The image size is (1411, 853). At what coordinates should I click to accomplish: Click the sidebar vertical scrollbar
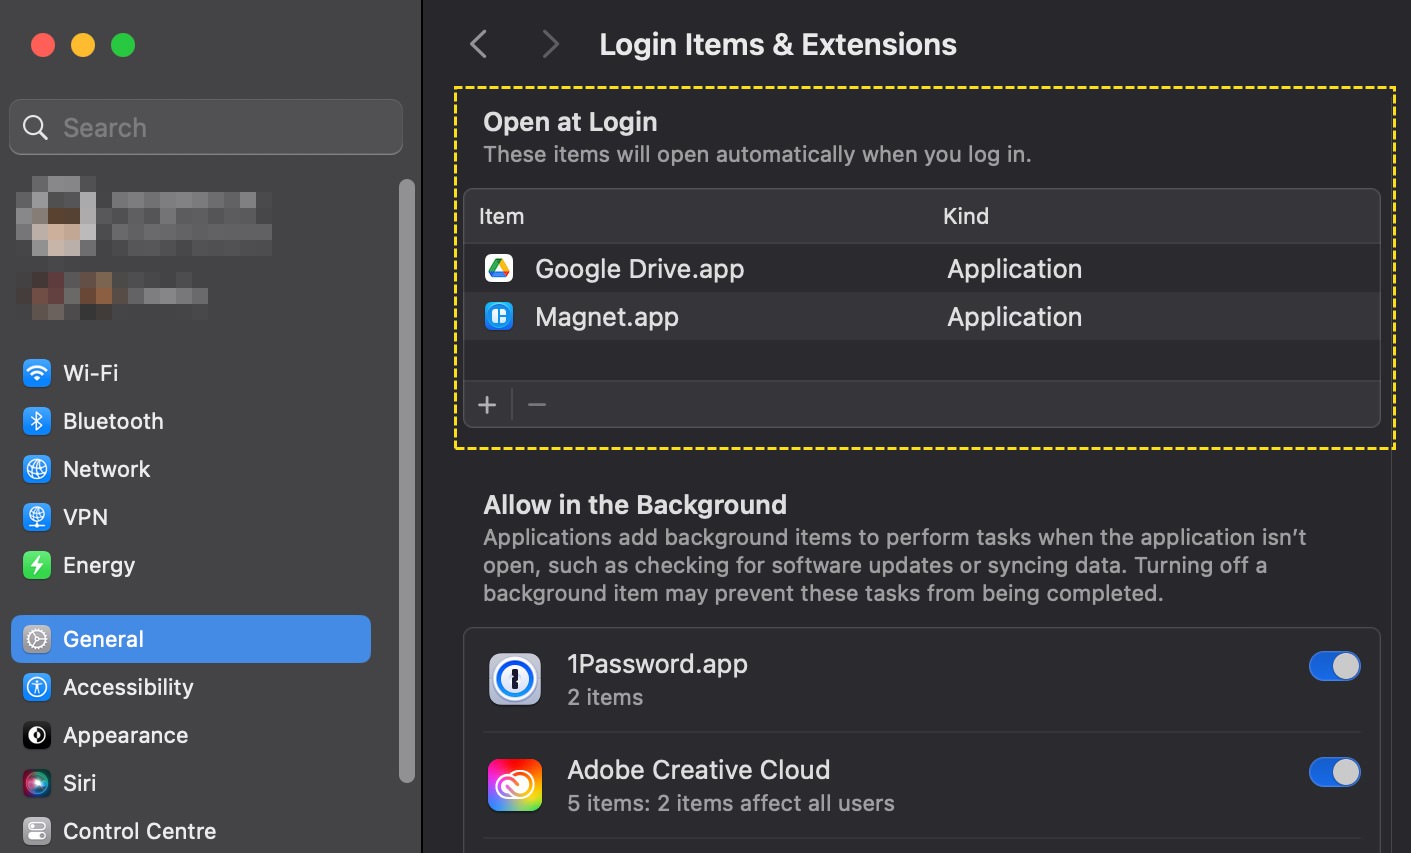click(x=406, y=480)
